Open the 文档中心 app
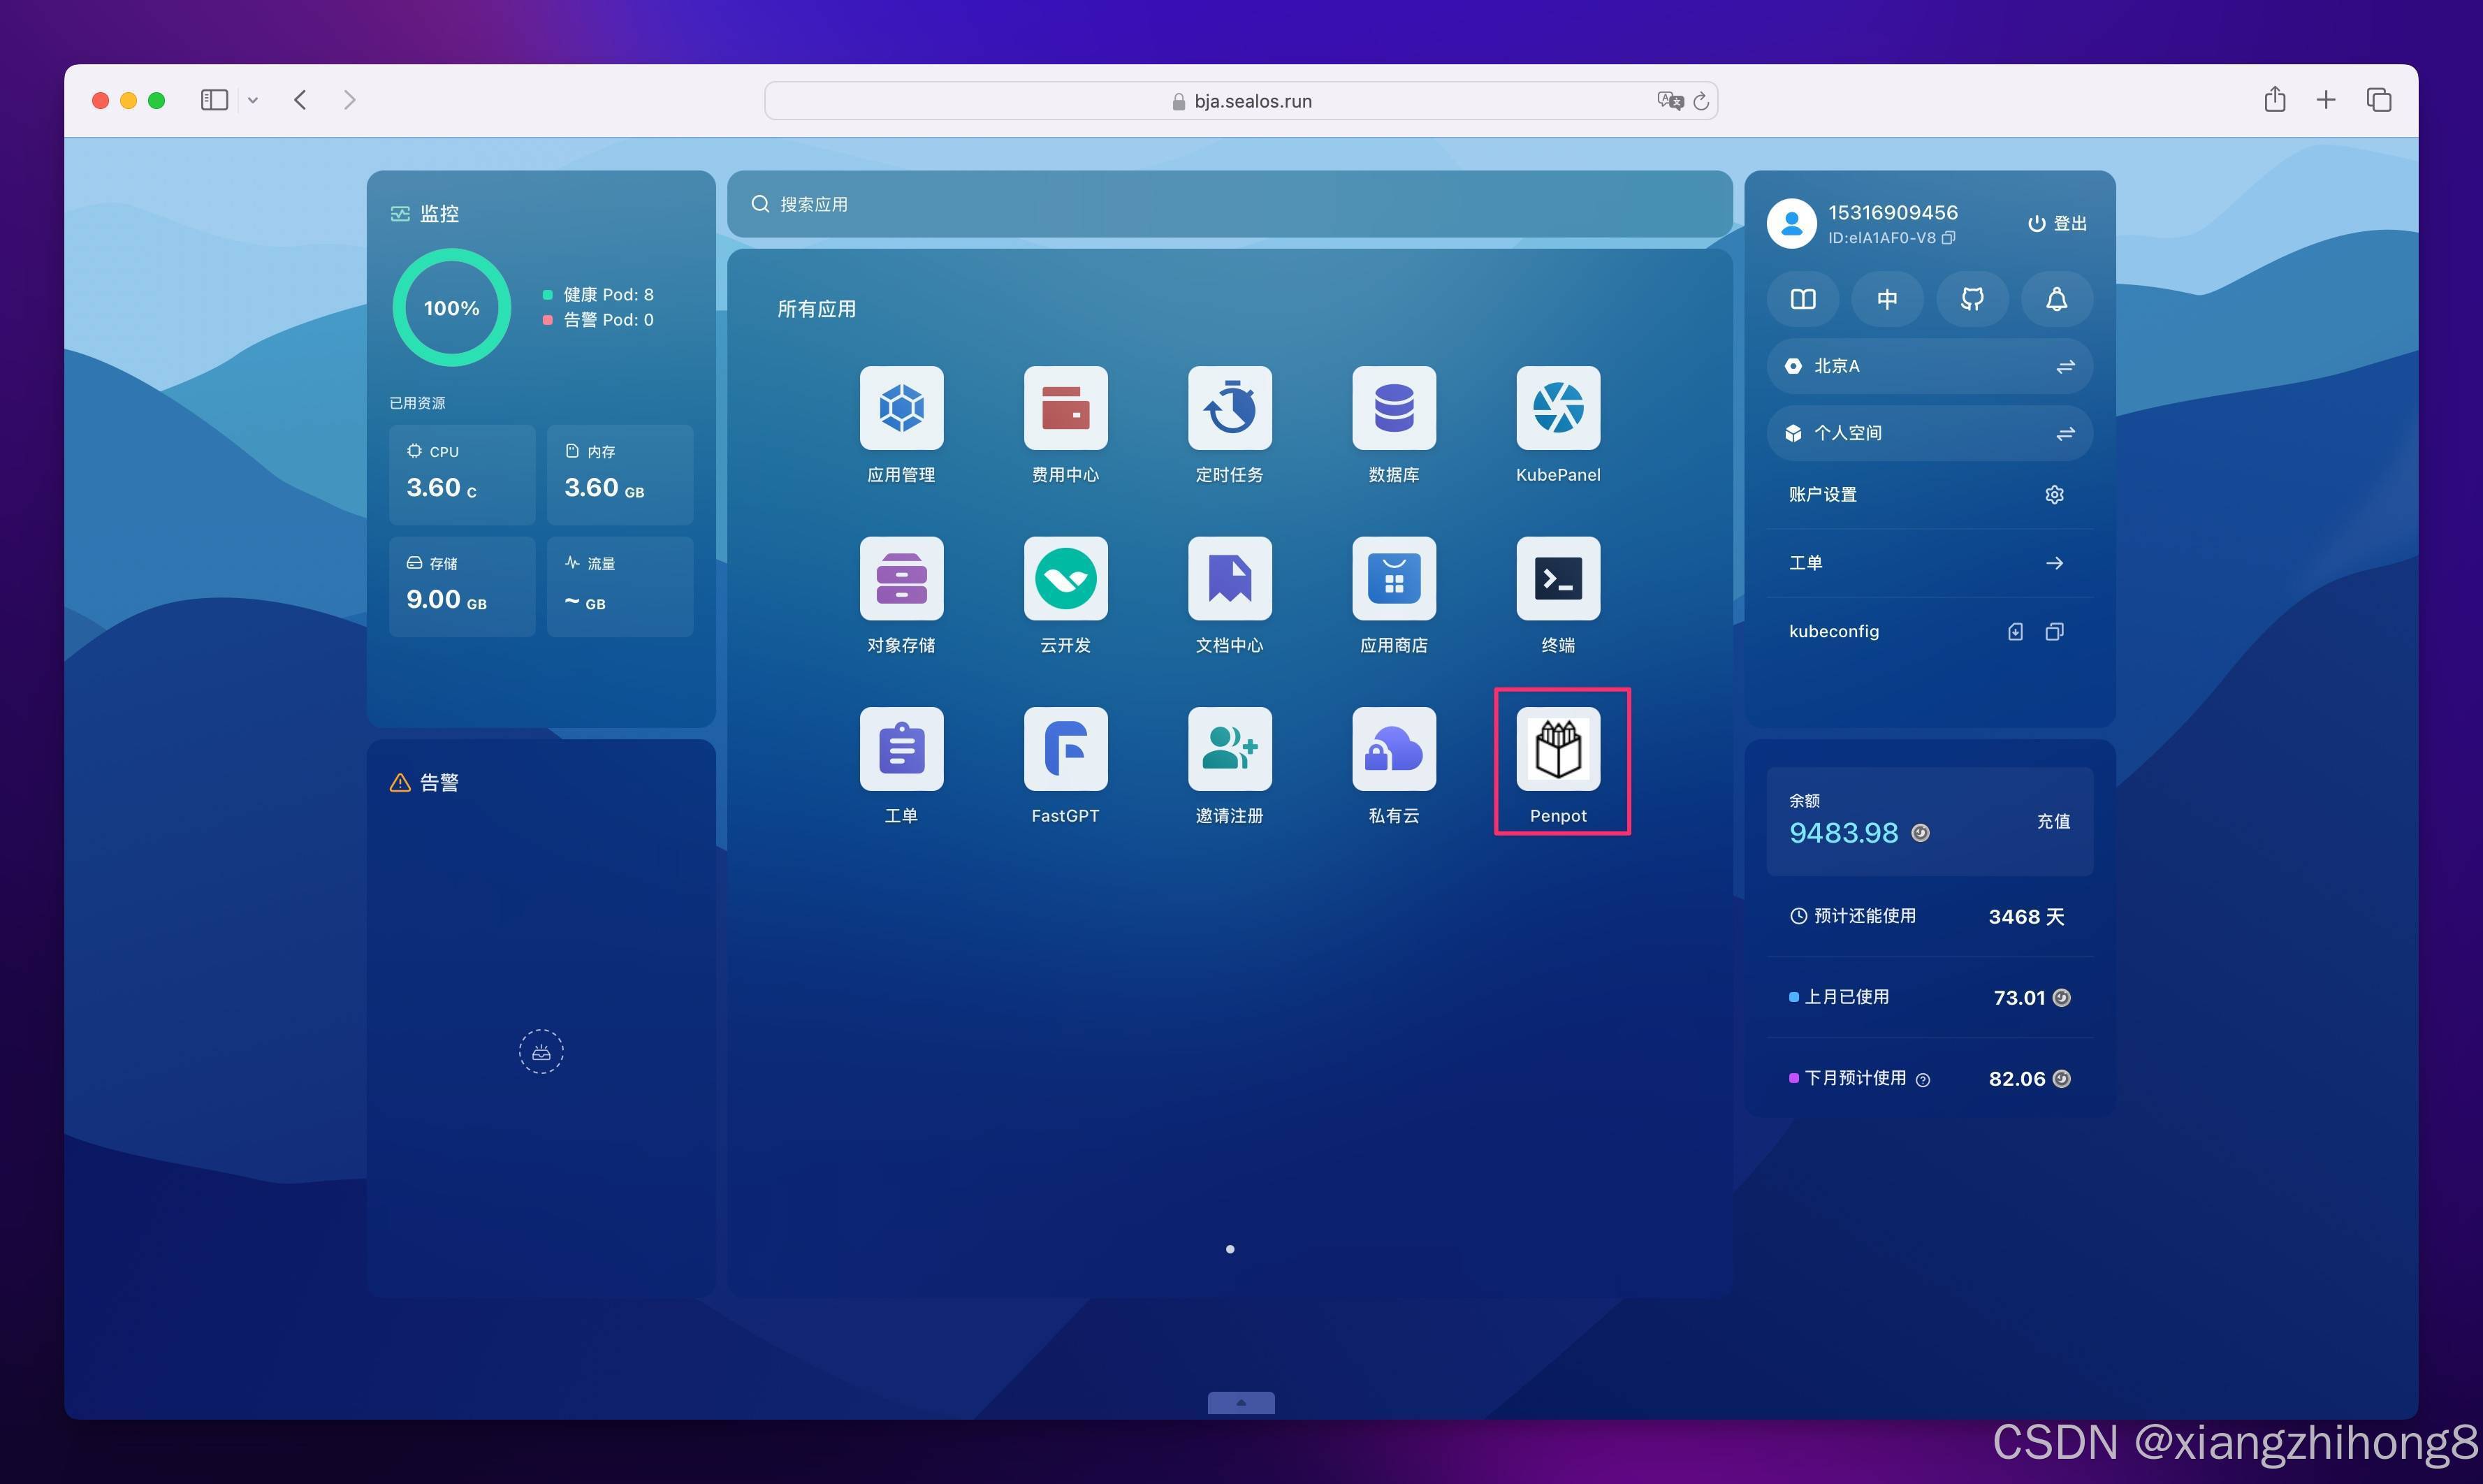The height and width of the screenshot is (1484, 2483). 1229,578
